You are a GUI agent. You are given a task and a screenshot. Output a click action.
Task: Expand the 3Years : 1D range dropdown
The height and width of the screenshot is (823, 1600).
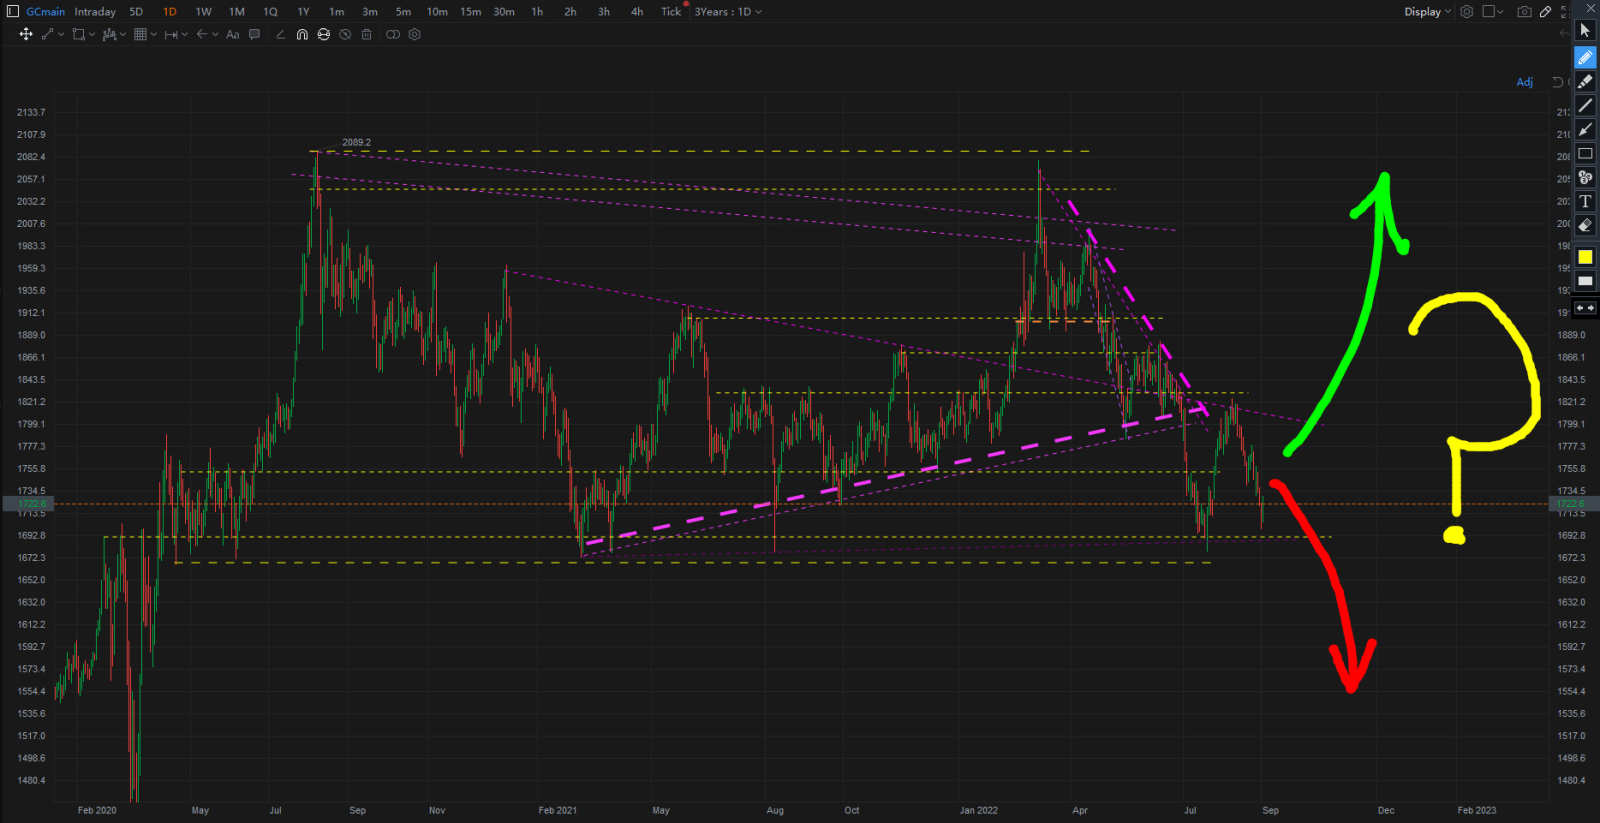[x=728, y=12]
